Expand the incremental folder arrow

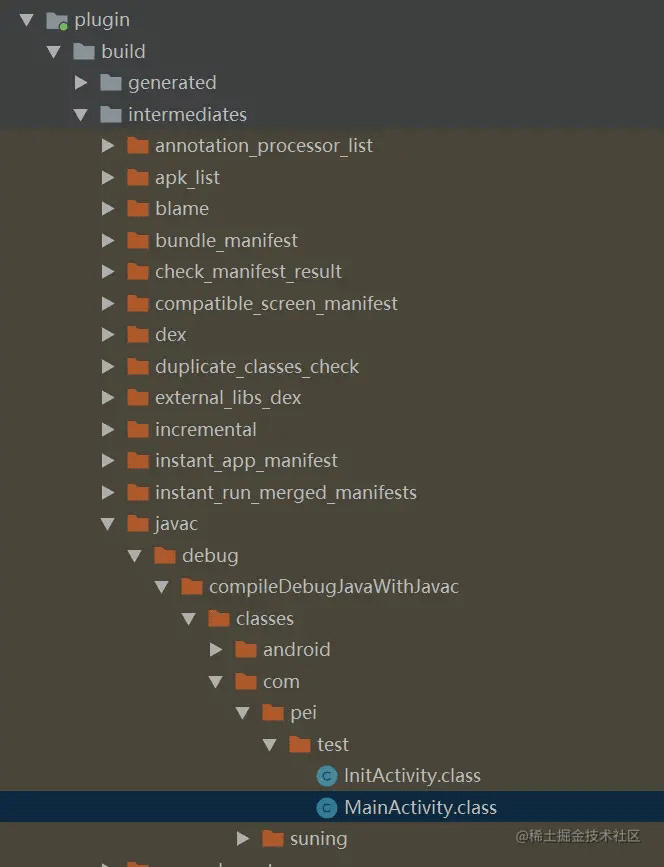108,430
